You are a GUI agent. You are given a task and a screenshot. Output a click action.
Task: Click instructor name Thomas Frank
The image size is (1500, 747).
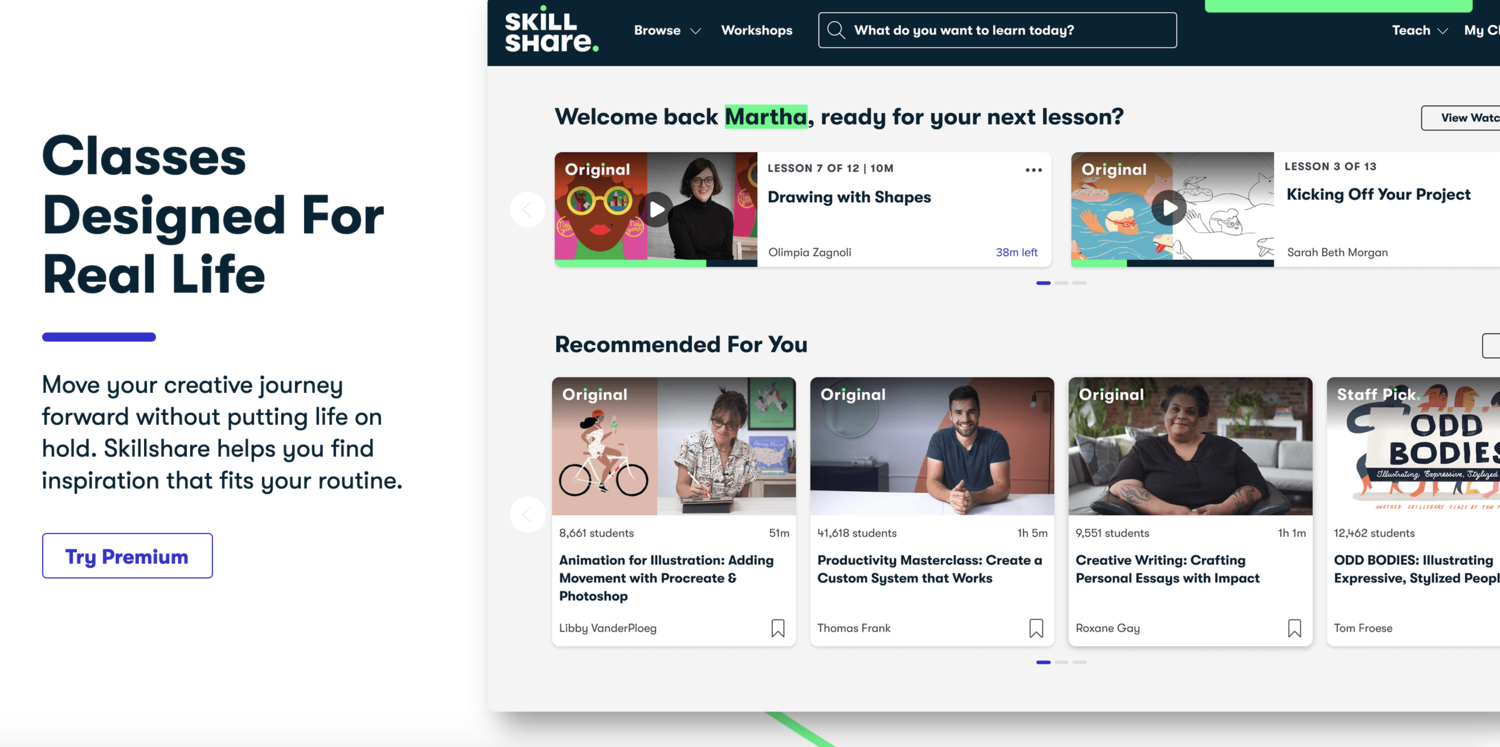click(854, 628)
